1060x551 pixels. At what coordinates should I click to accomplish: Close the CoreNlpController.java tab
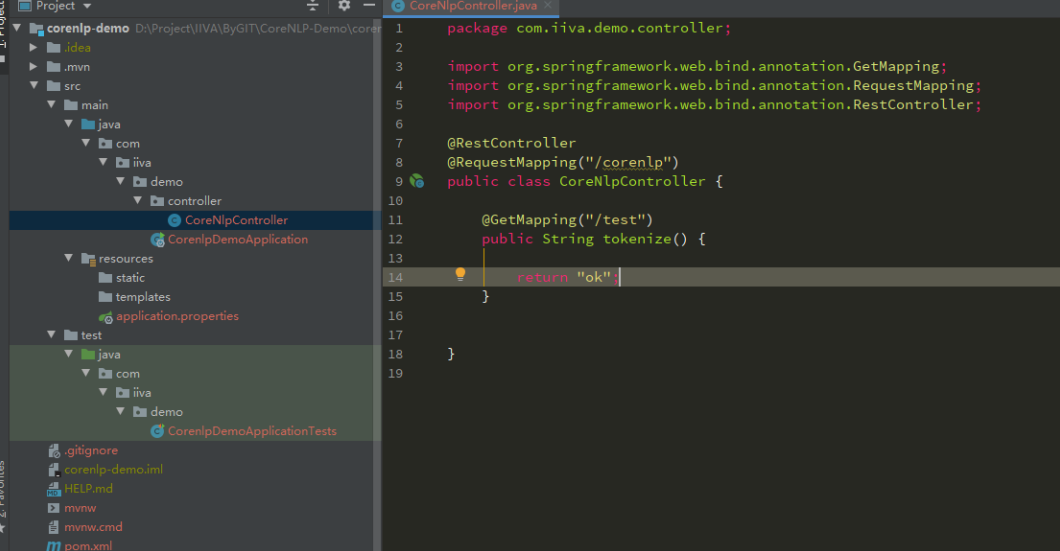click(548, 5)
